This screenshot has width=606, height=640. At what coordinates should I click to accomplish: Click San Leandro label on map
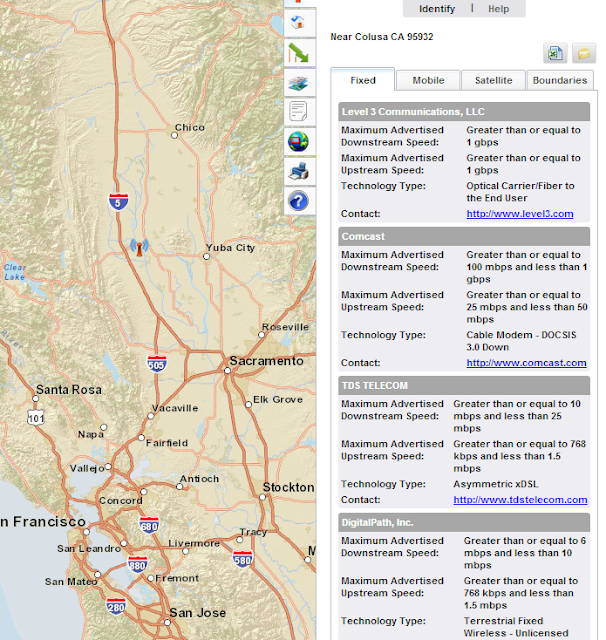pos(89,548)
